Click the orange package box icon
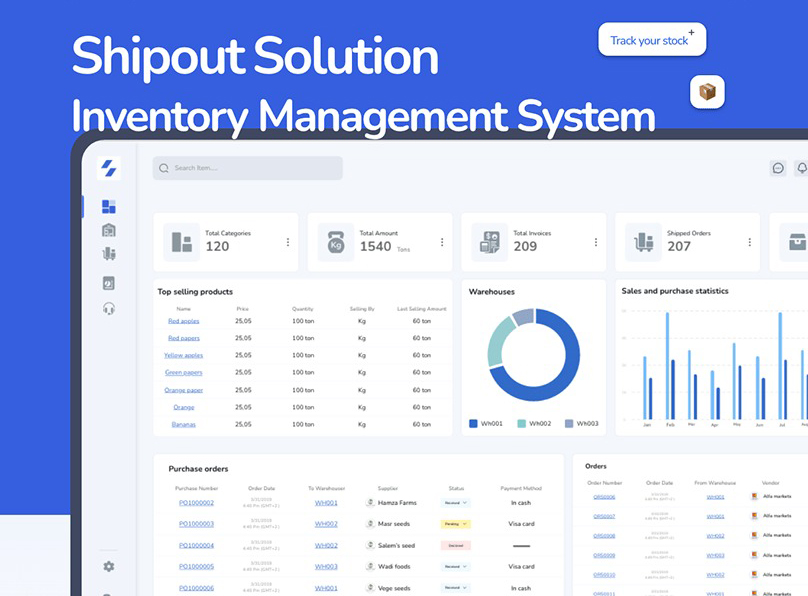Screen dimensions: 808x596 click(707, 93)
